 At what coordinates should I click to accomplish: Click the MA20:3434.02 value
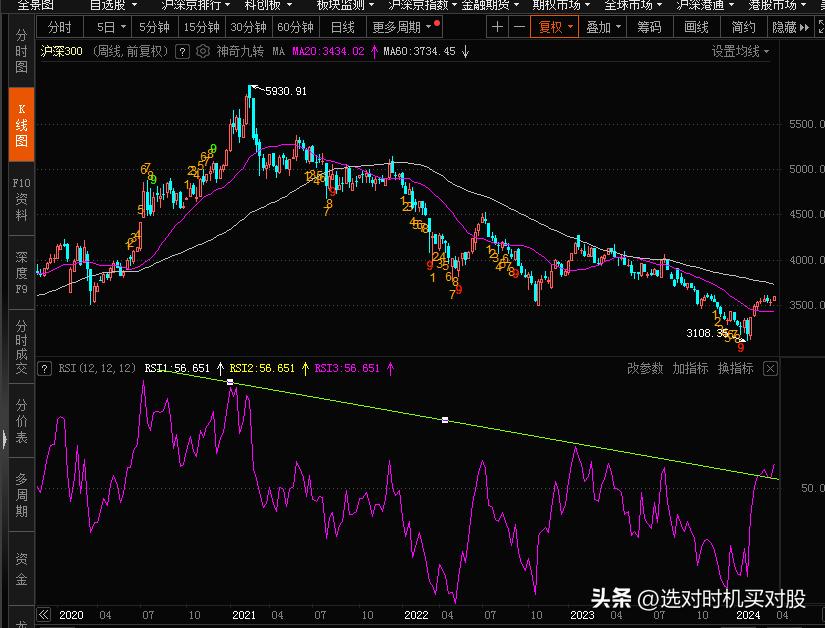[x=328, y=52]
